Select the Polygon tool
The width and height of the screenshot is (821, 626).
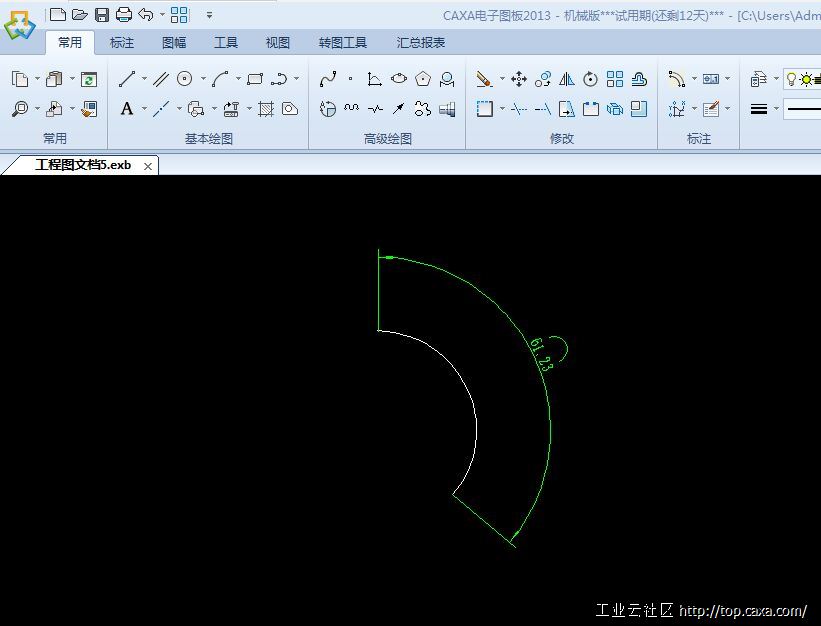pos(423,79)
